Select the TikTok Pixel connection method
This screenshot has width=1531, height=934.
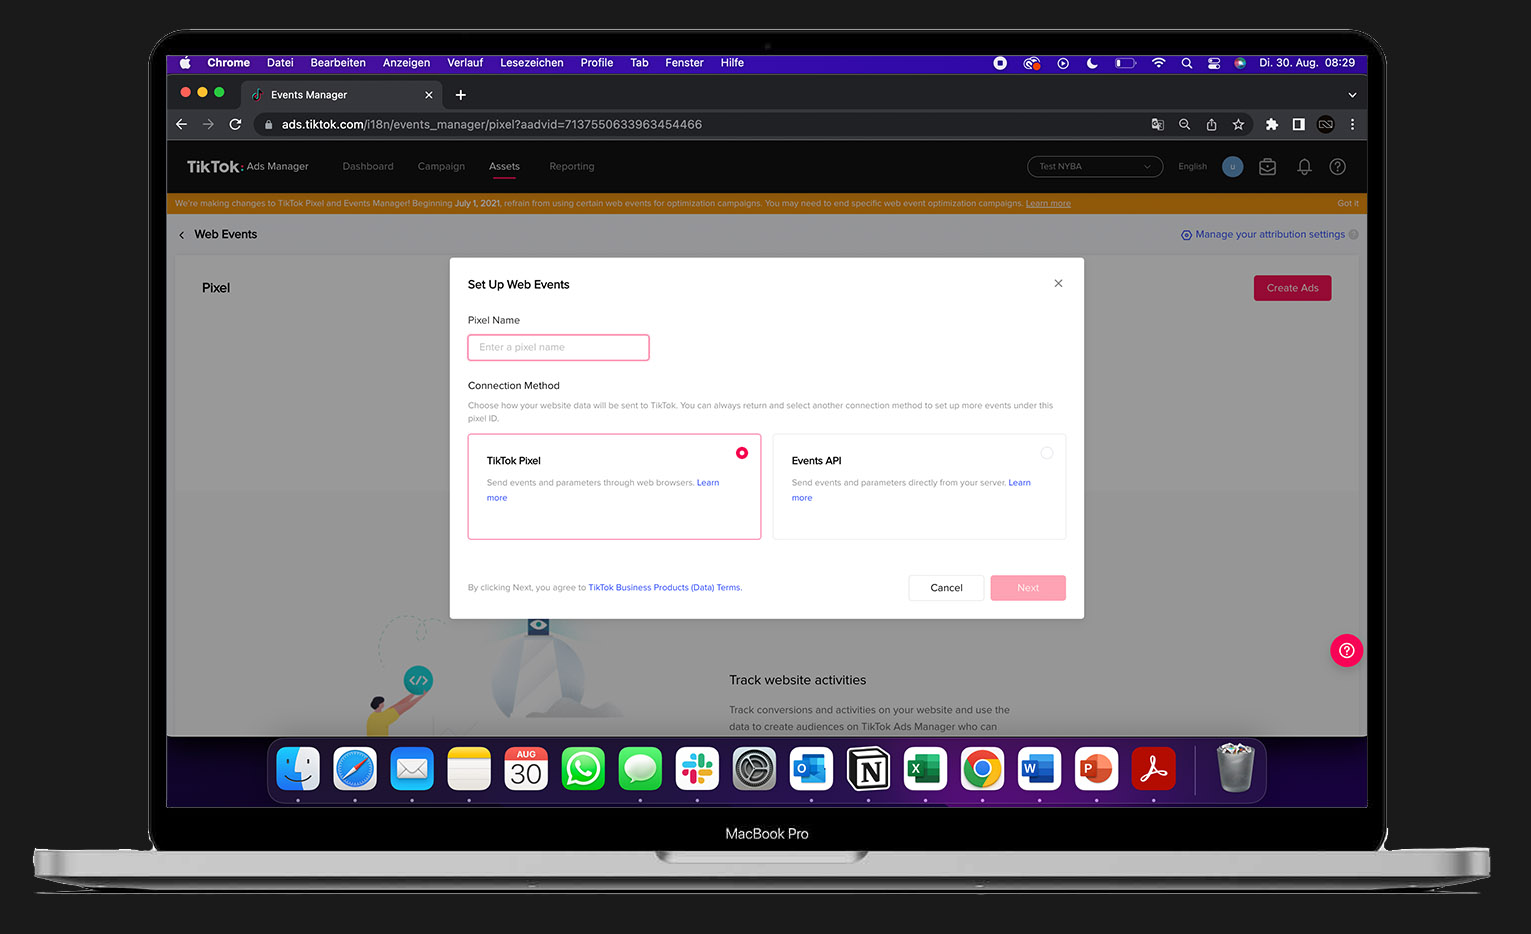coord(614,486)
